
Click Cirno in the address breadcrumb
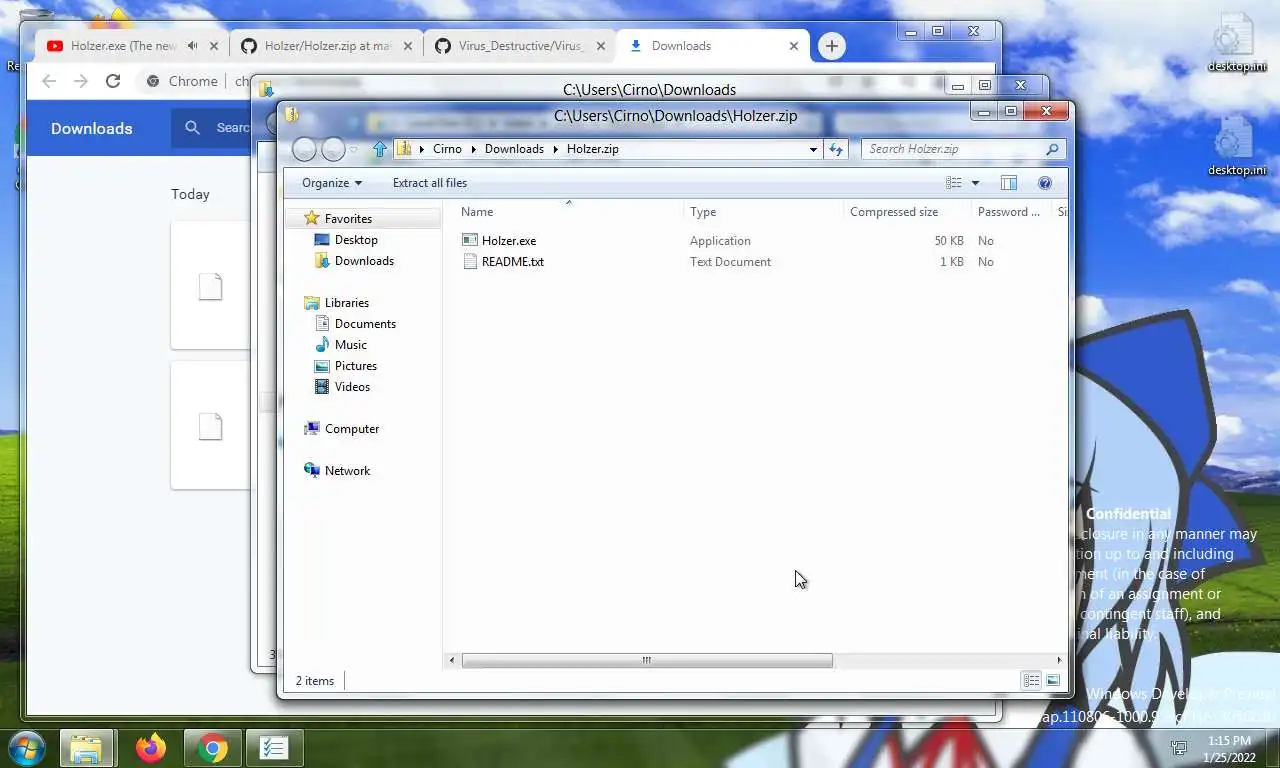pyautogui.click(x=447, y=149)
